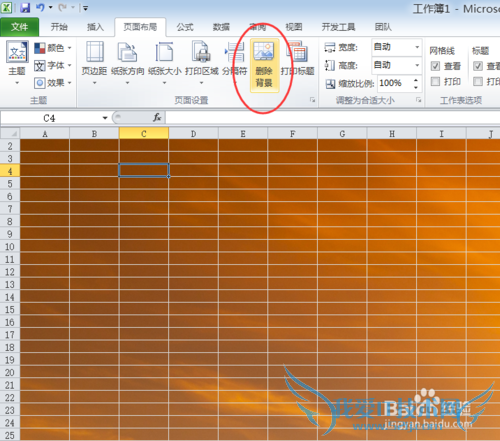Select column C header
500x441 pixels.
pos(144,134)
